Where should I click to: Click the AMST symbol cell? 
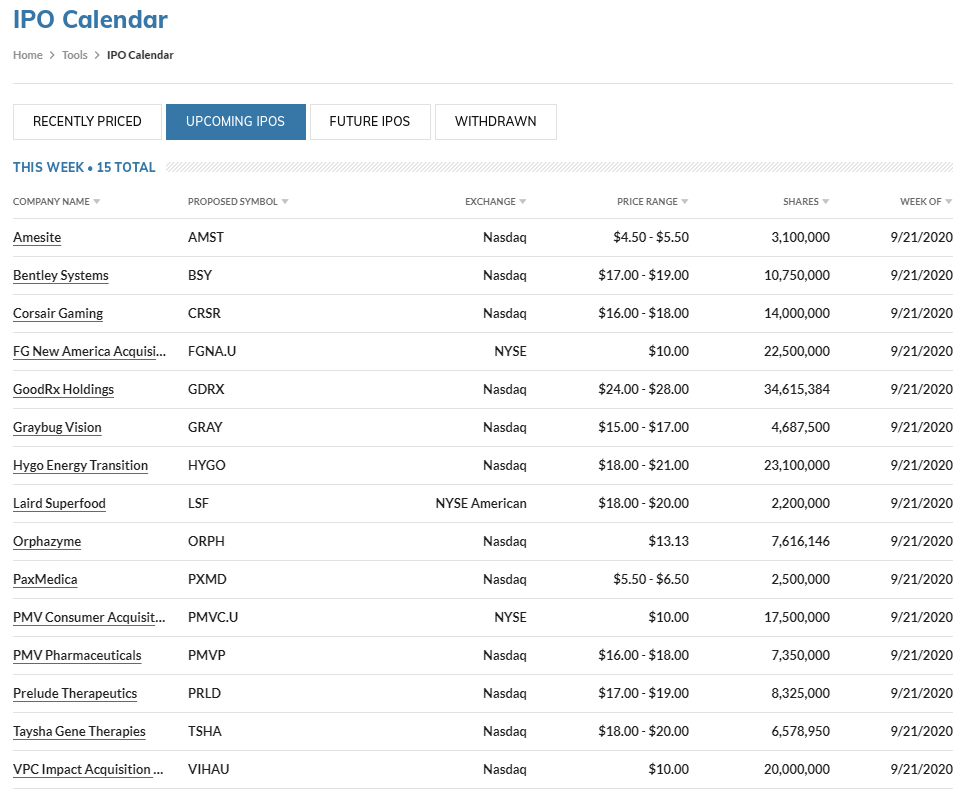click(206, 238)
